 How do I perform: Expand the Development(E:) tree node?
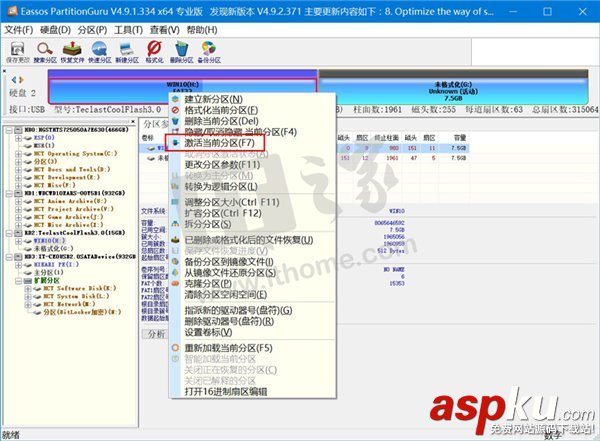[18, 178]
